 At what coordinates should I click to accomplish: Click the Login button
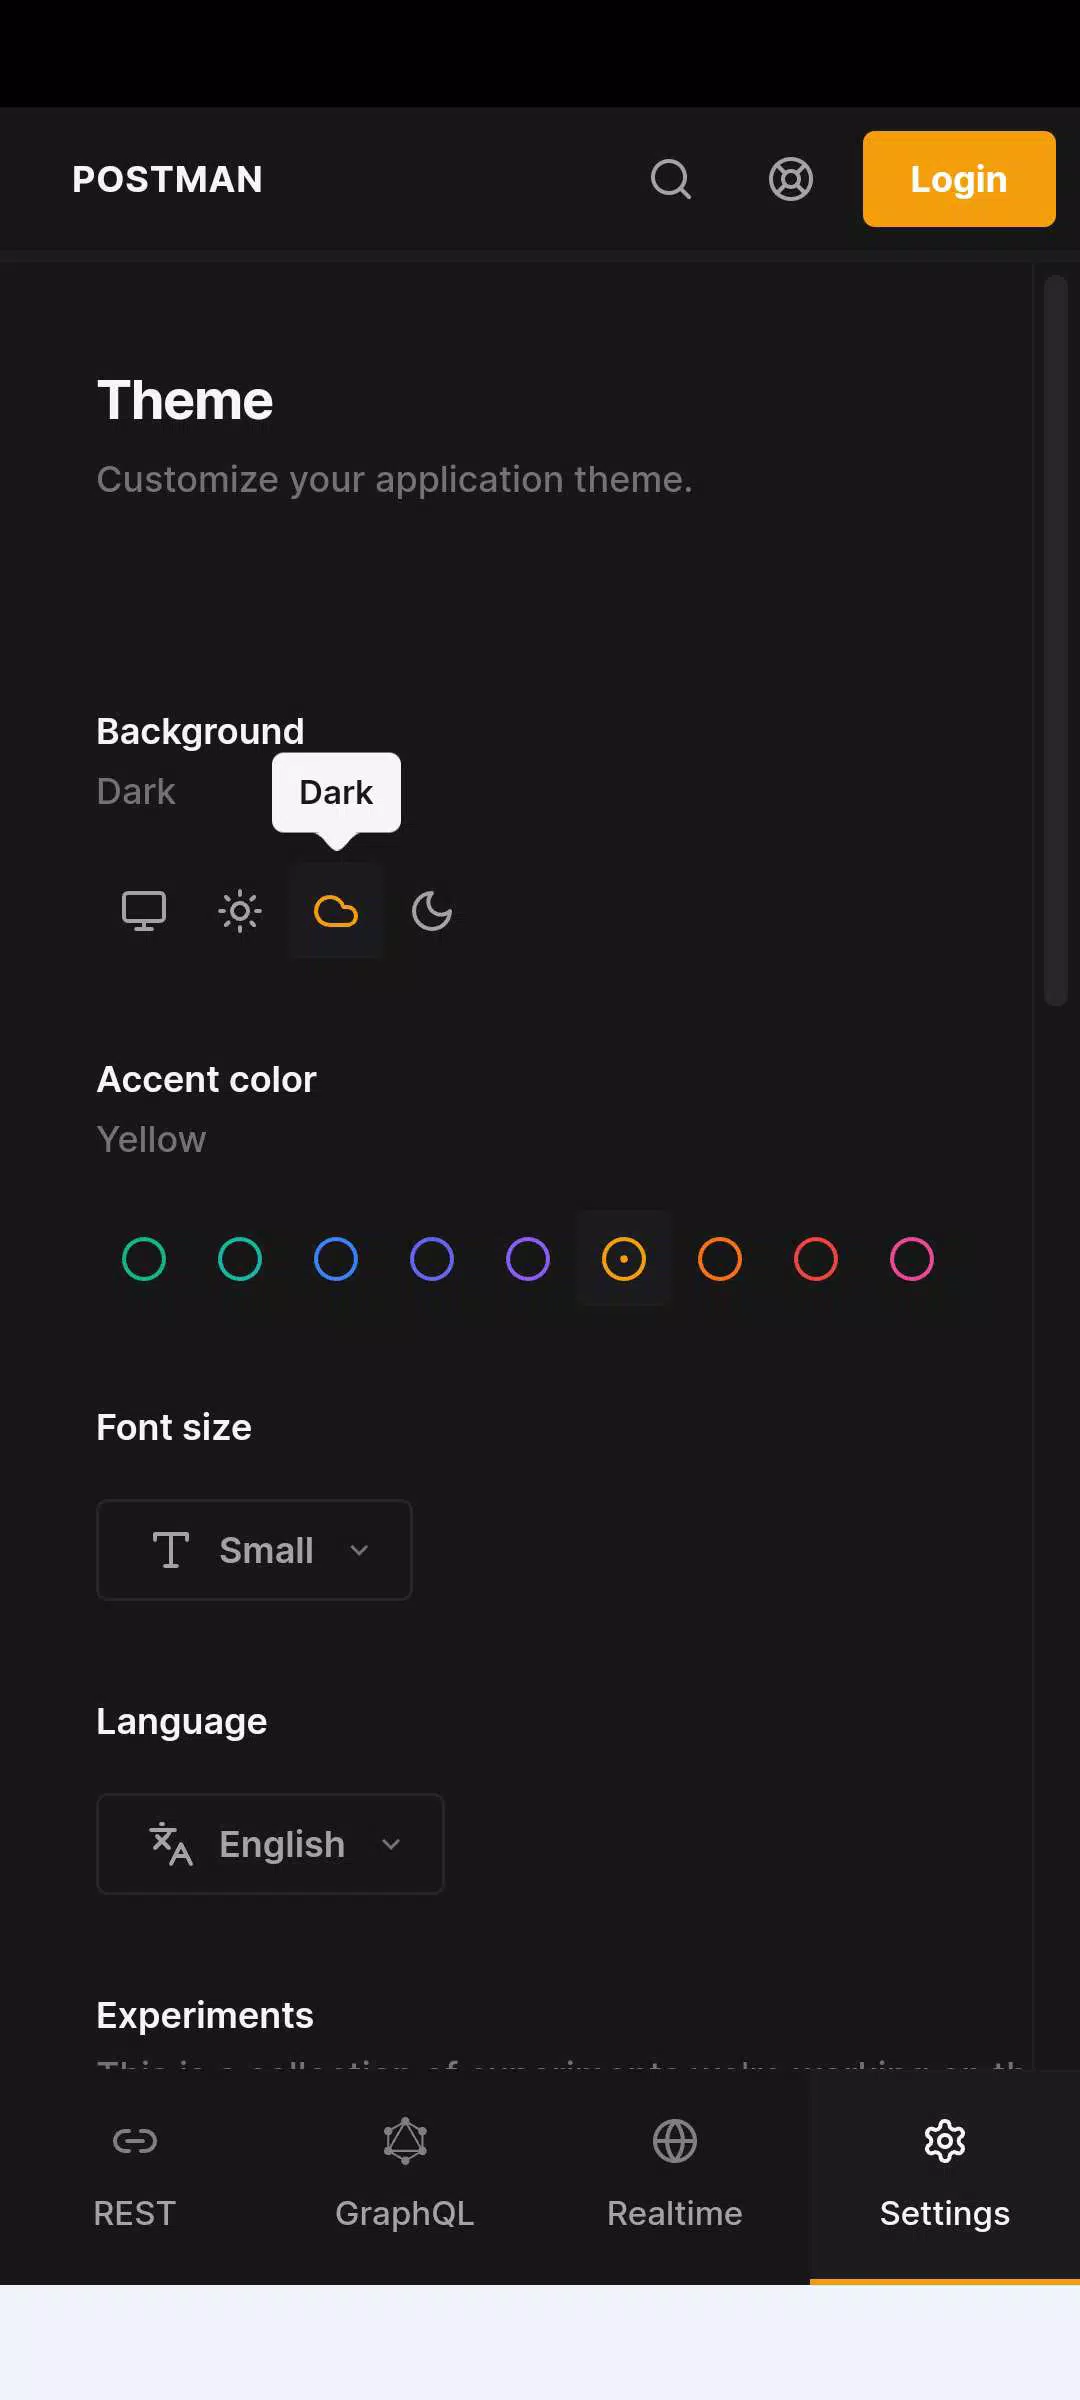pyautogui.click(x=959, y=179)
